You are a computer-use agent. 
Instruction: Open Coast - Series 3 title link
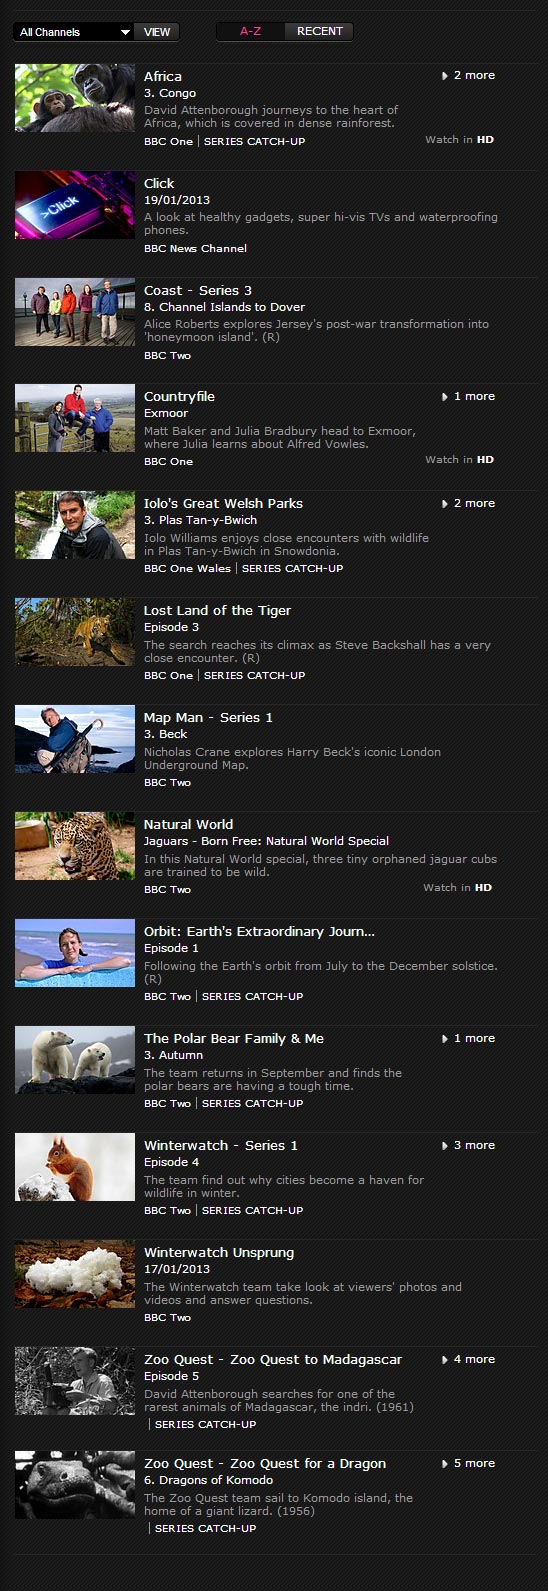[x=198, y=290]
